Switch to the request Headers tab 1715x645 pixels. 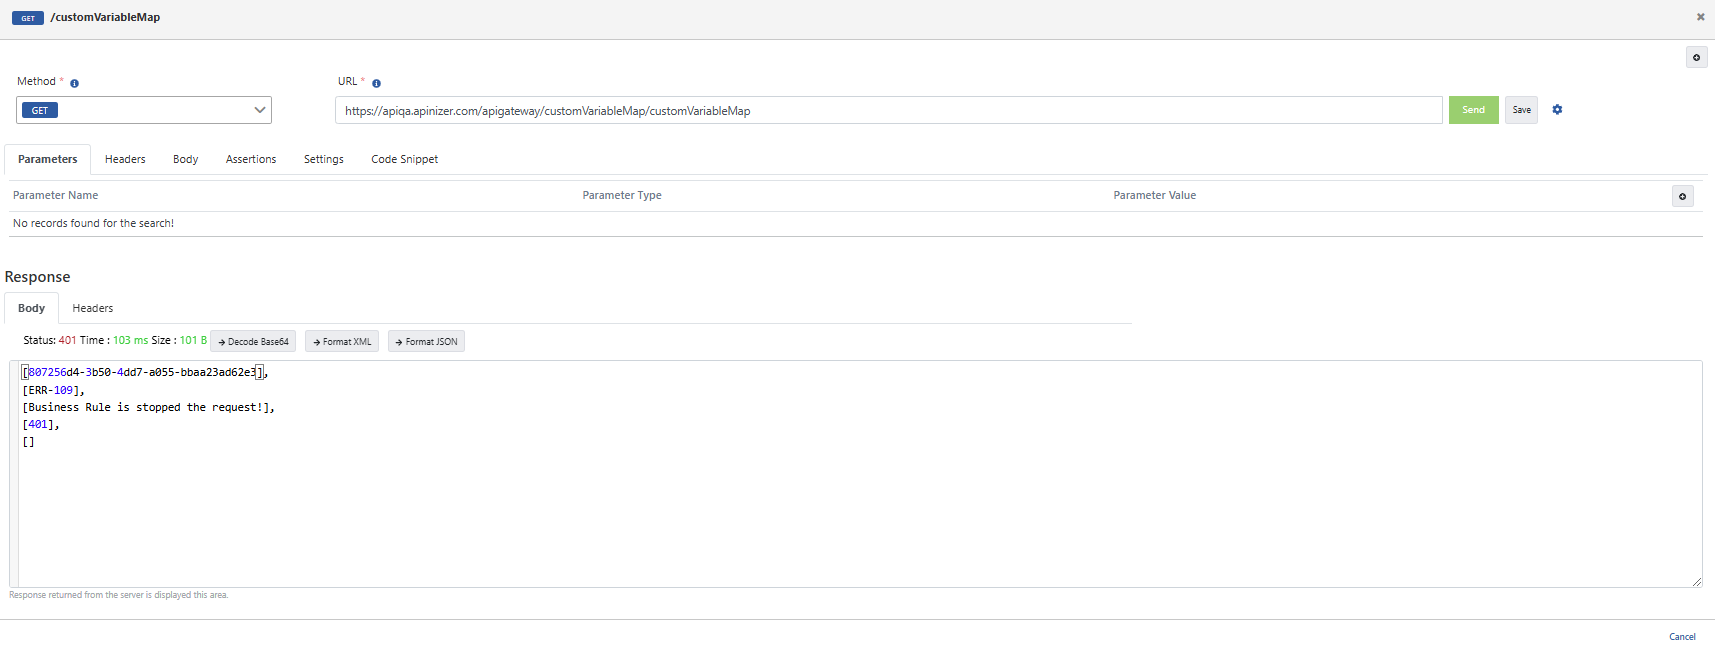click(125, 160)
